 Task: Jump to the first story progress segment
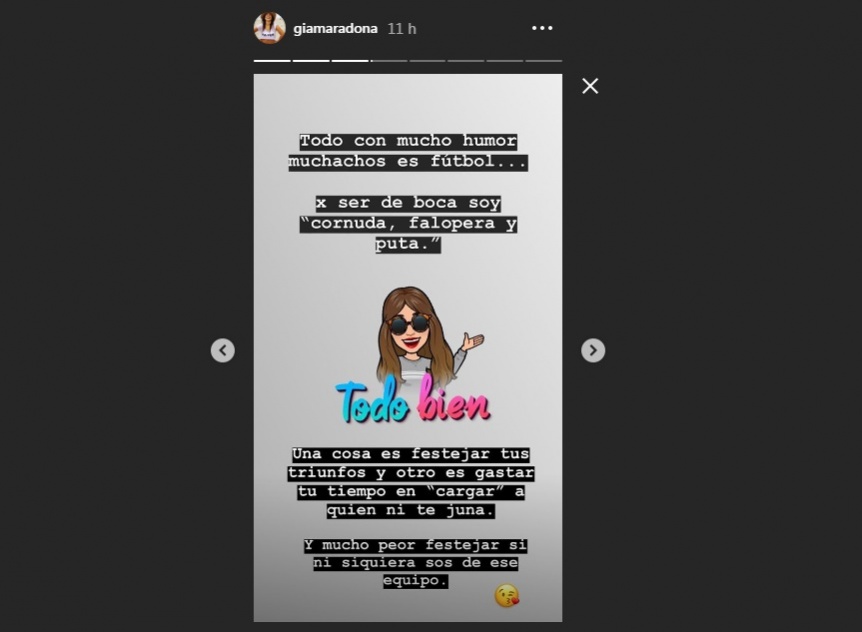(272, 60)
